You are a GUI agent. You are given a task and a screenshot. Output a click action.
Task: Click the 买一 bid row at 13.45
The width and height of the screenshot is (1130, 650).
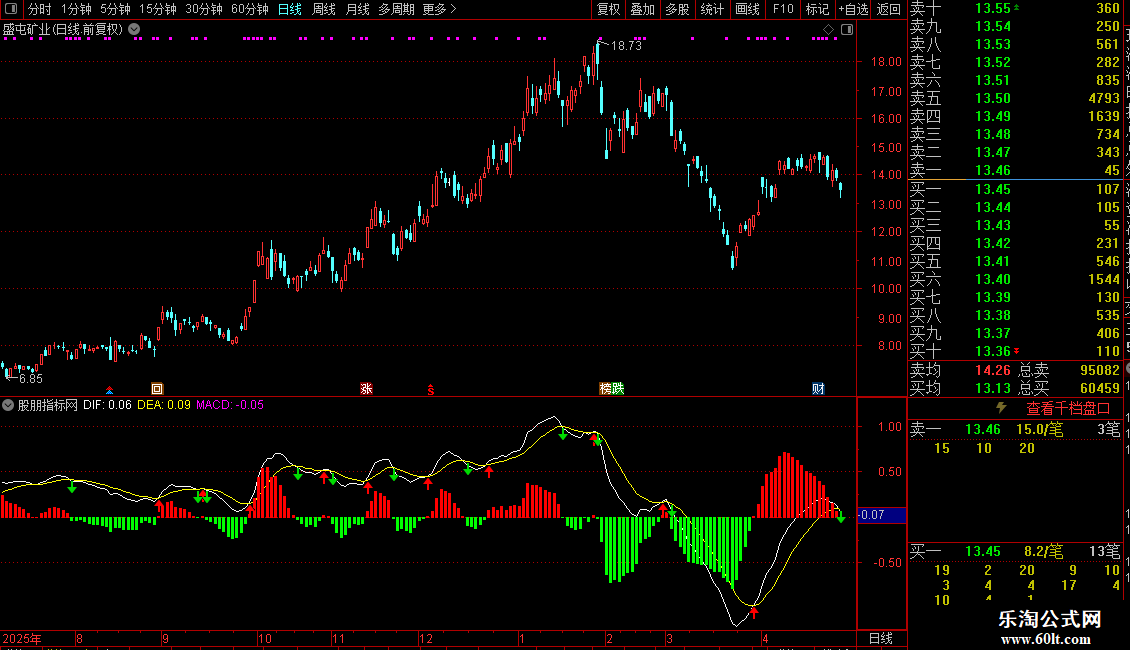[x=1015, y=189]
